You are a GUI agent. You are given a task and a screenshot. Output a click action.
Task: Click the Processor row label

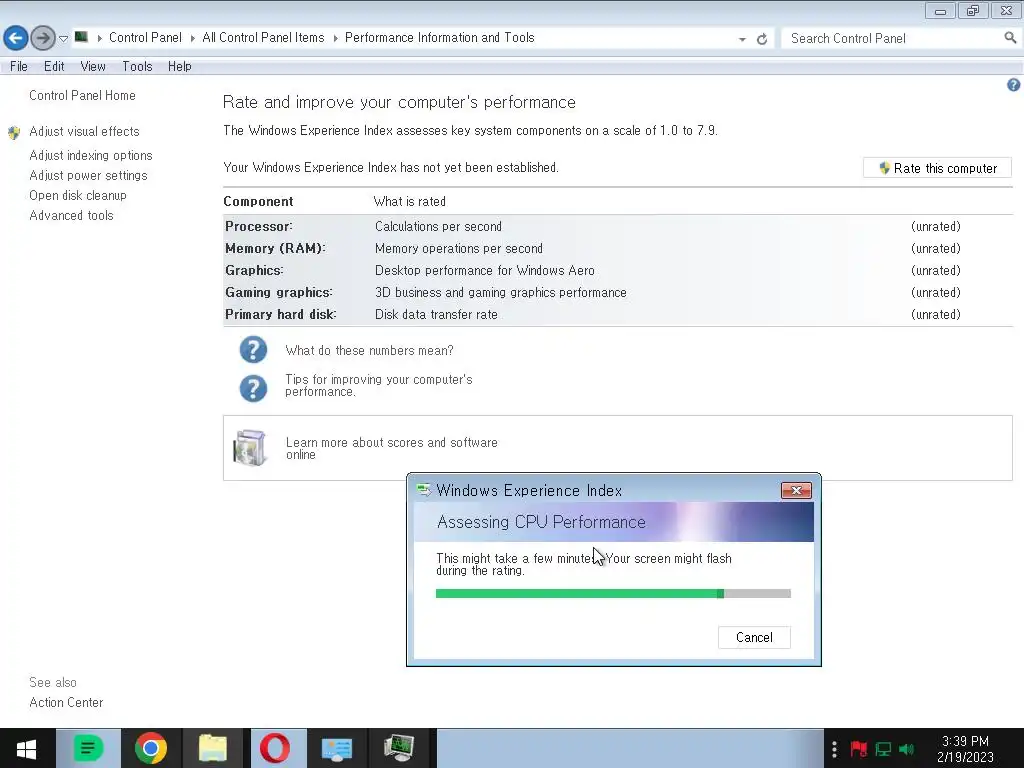pyautogui.click(x=259, y=227)
